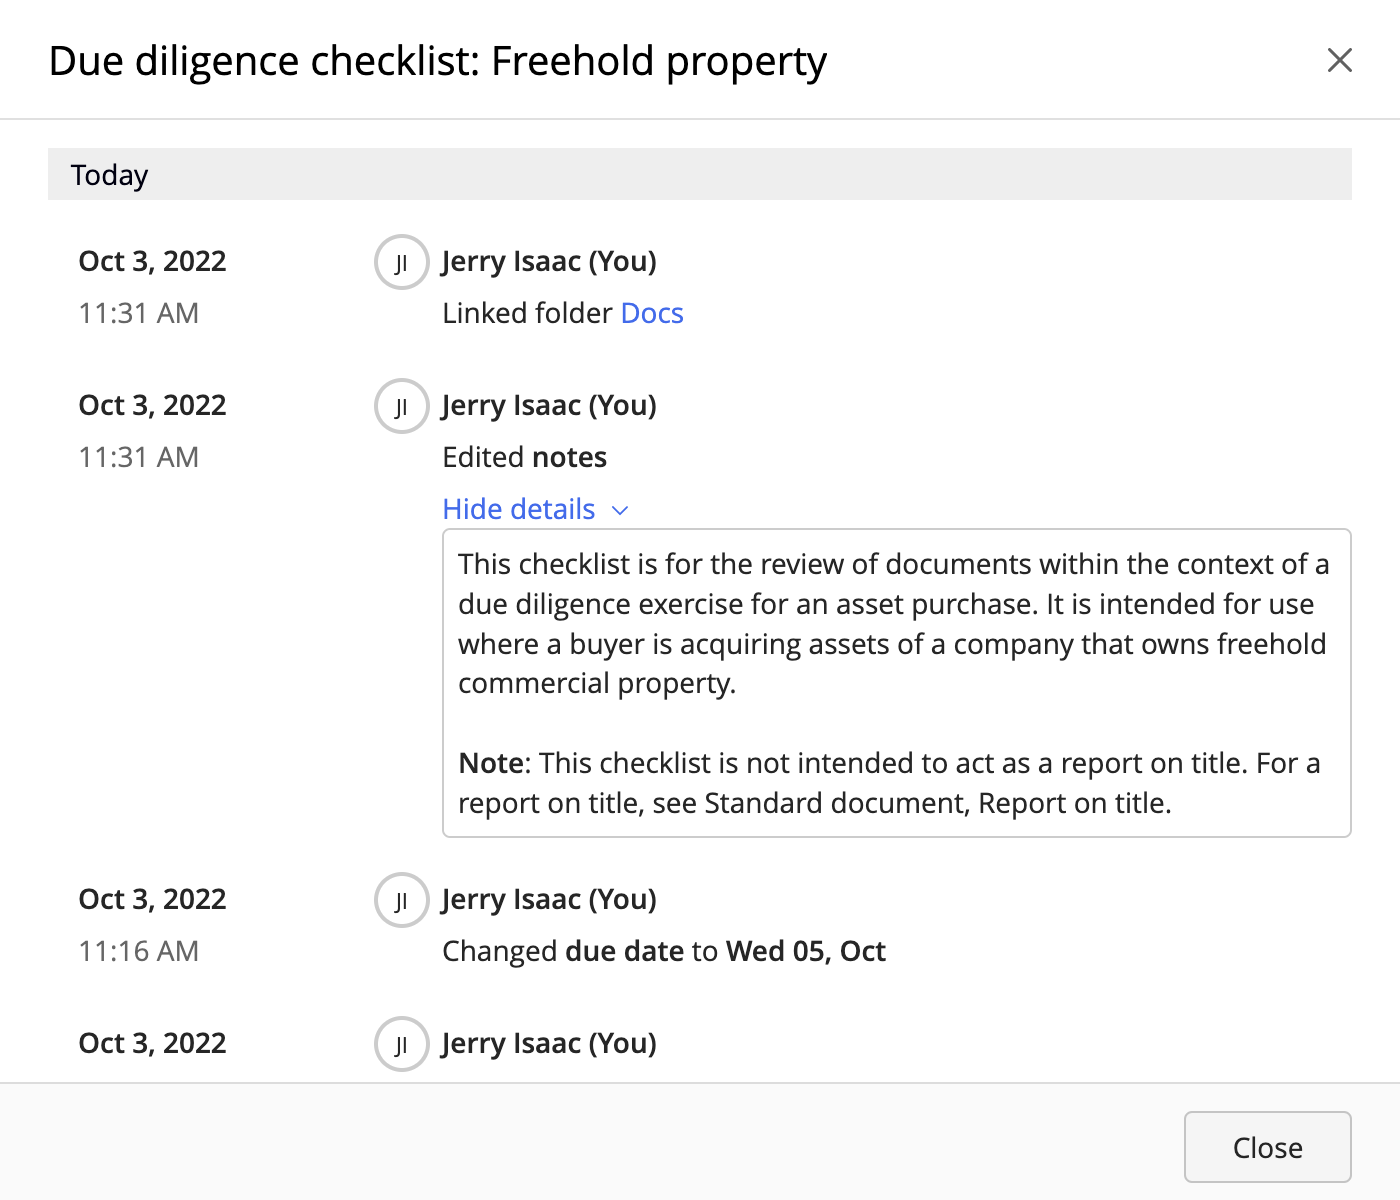This screenshot has height=1200, width=1400.
Task: Select Jerry Isaac name above Edited notes
Action: click(x=549, y=405)
